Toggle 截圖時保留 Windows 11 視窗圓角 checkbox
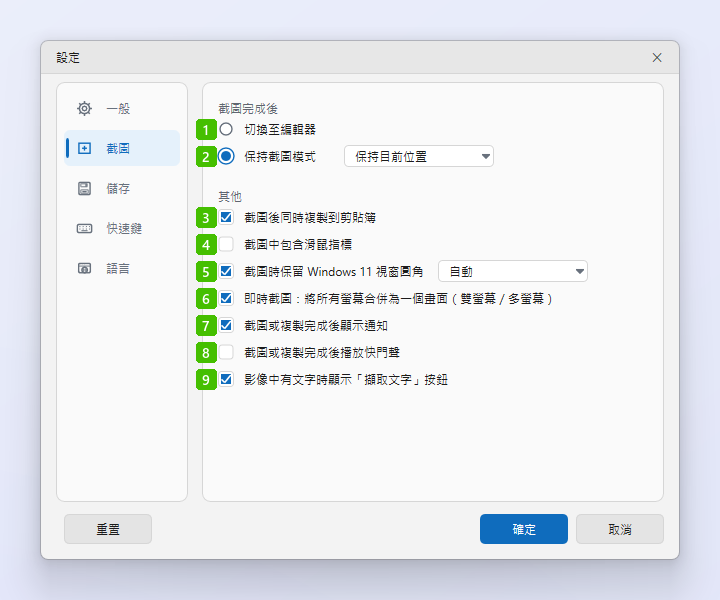Viewport: 720px width, 600px height. (x=226, y=271)
